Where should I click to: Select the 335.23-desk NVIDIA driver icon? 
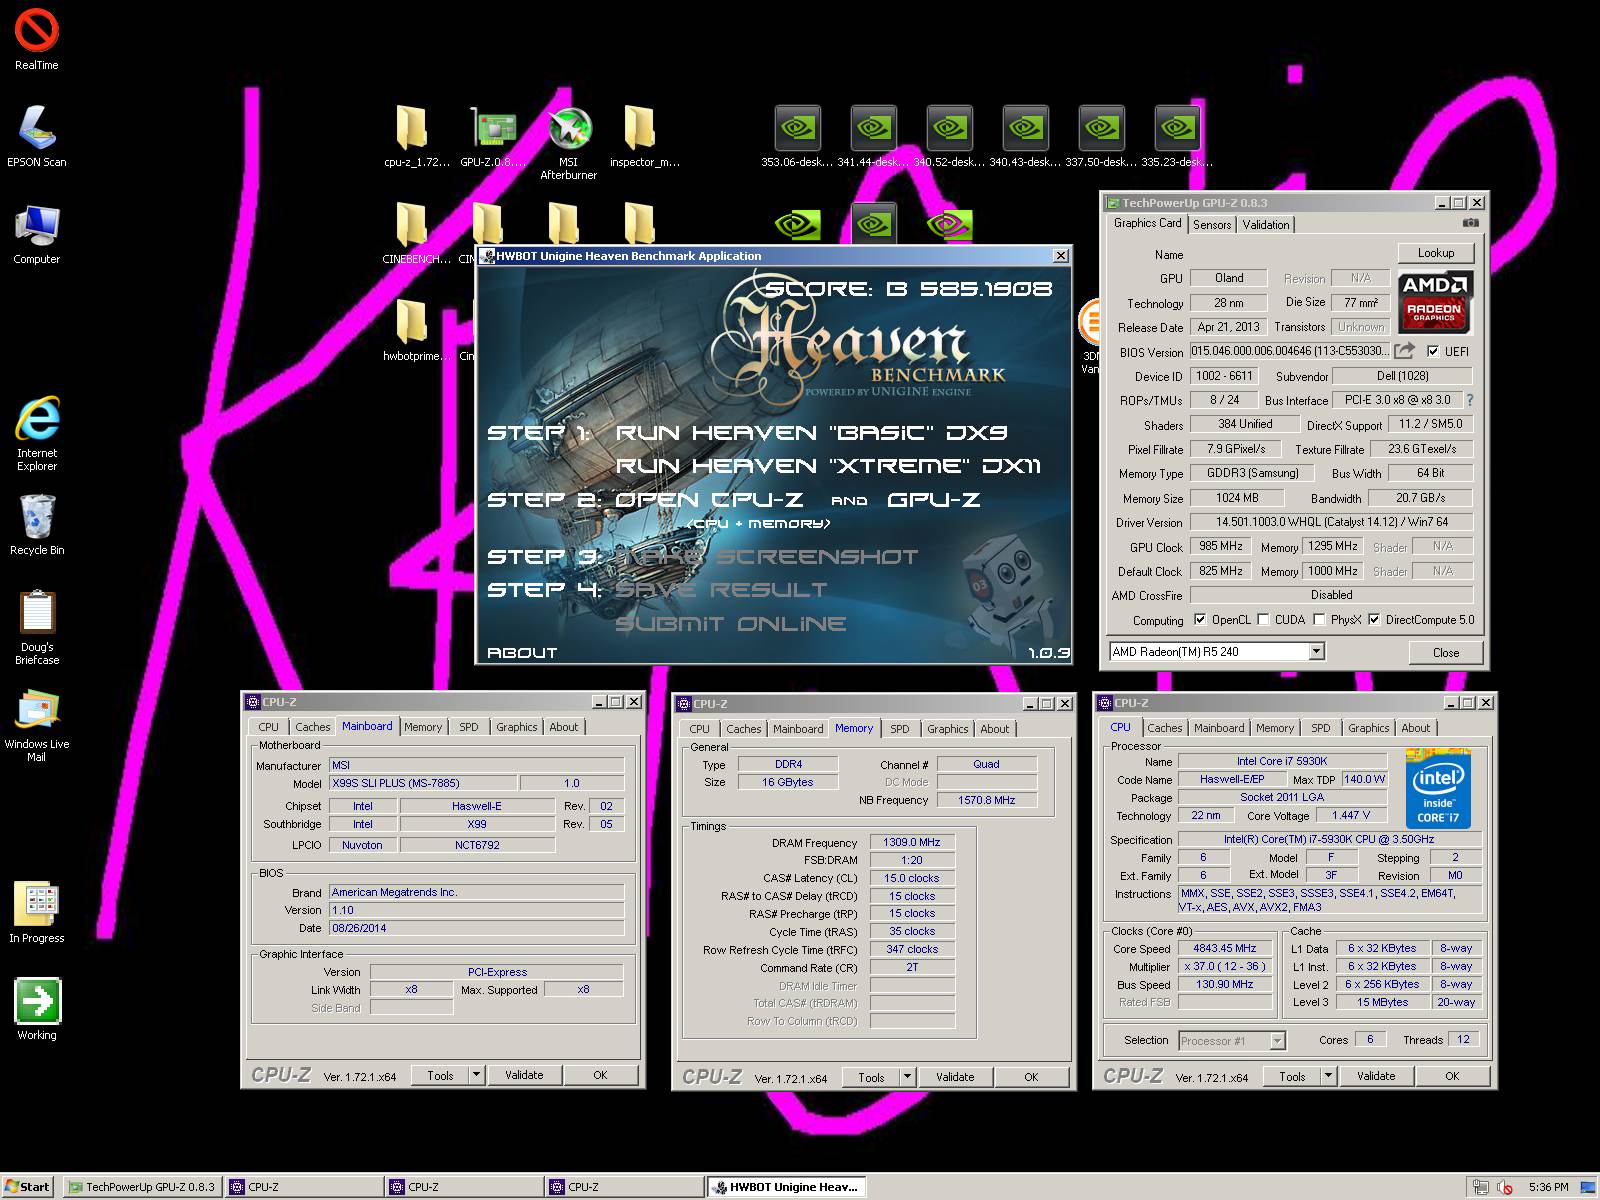tap(1177, 136)
